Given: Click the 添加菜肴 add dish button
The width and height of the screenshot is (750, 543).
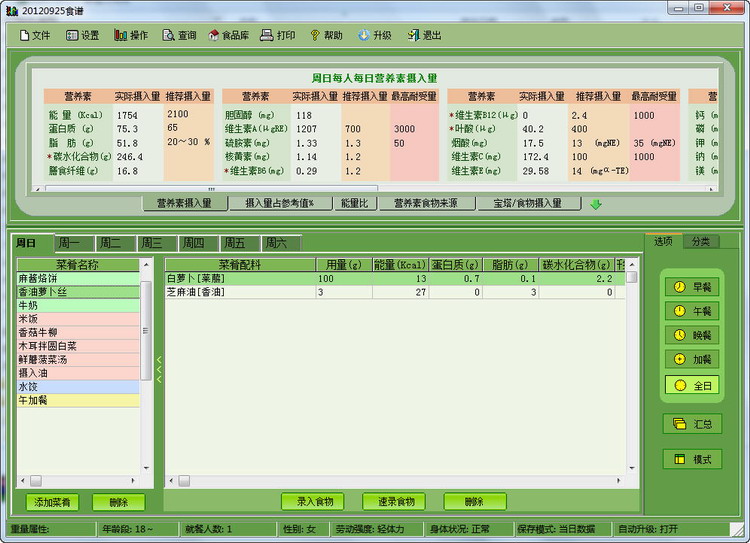Looking at the screenshot, I should click(x=52, y=502).
